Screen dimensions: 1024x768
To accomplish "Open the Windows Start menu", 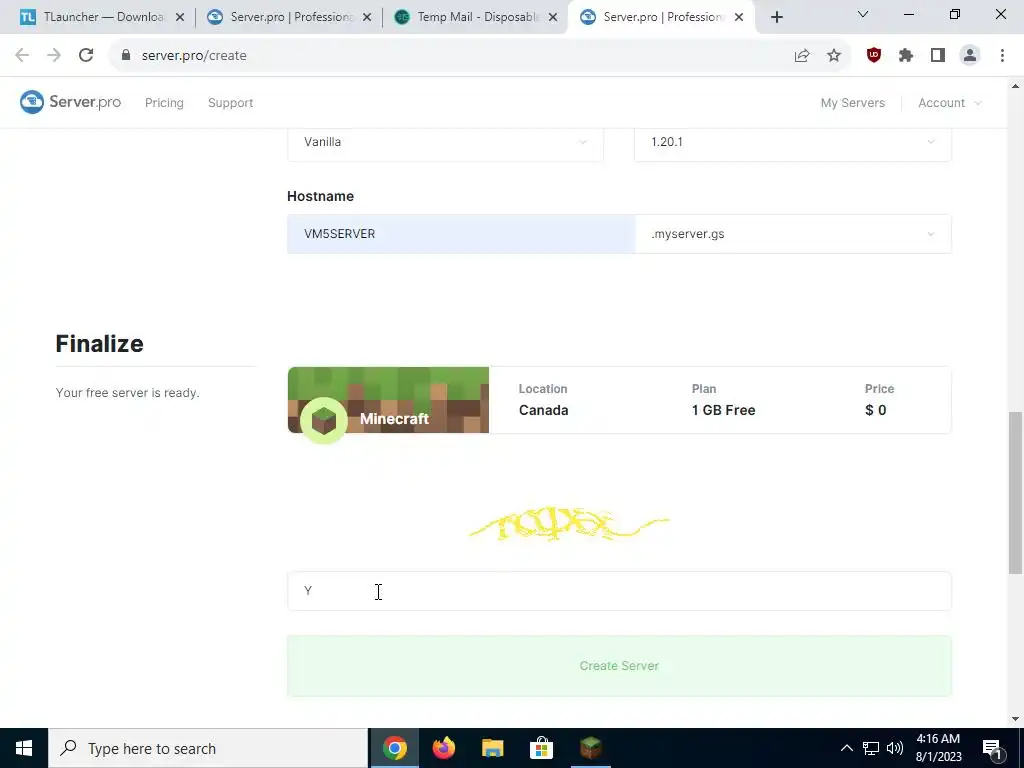I will coord(24,748).
